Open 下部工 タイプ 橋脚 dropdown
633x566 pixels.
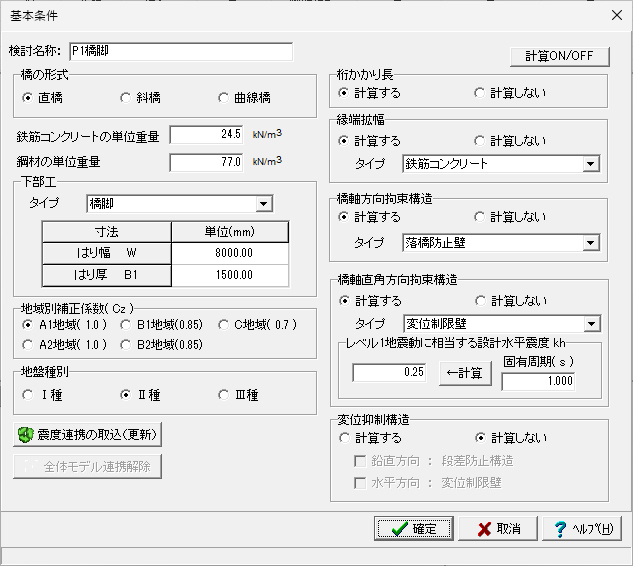click(x=264, y=204)
